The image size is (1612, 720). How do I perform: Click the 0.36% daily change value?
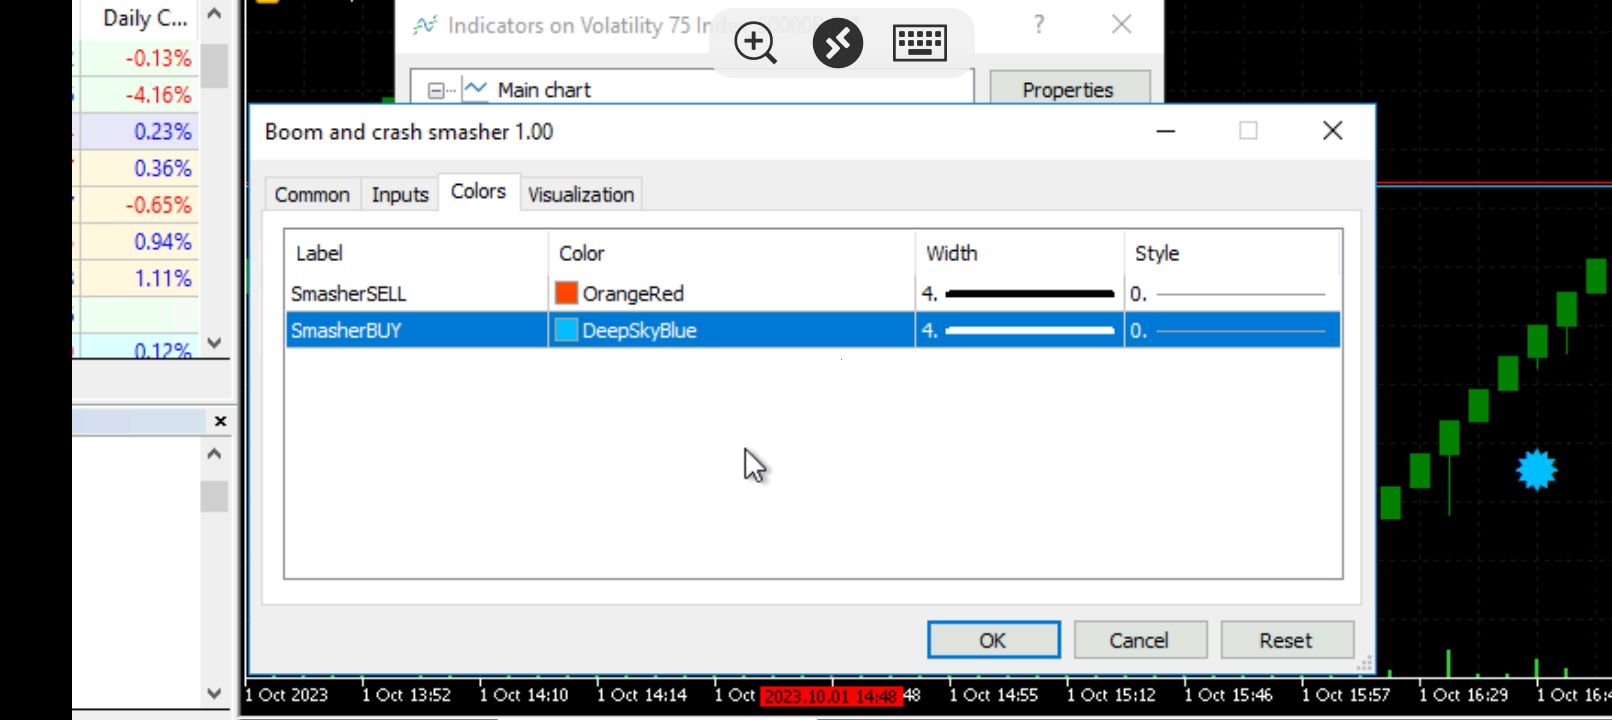(x=163, y=168)
